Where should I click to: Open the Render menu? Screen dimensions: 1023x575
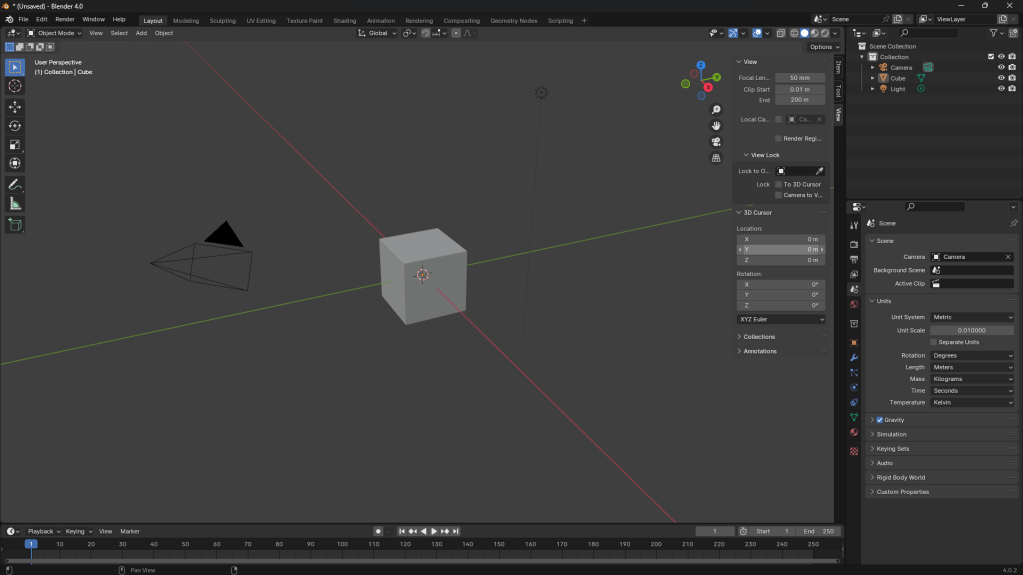[x=65, y=19]
